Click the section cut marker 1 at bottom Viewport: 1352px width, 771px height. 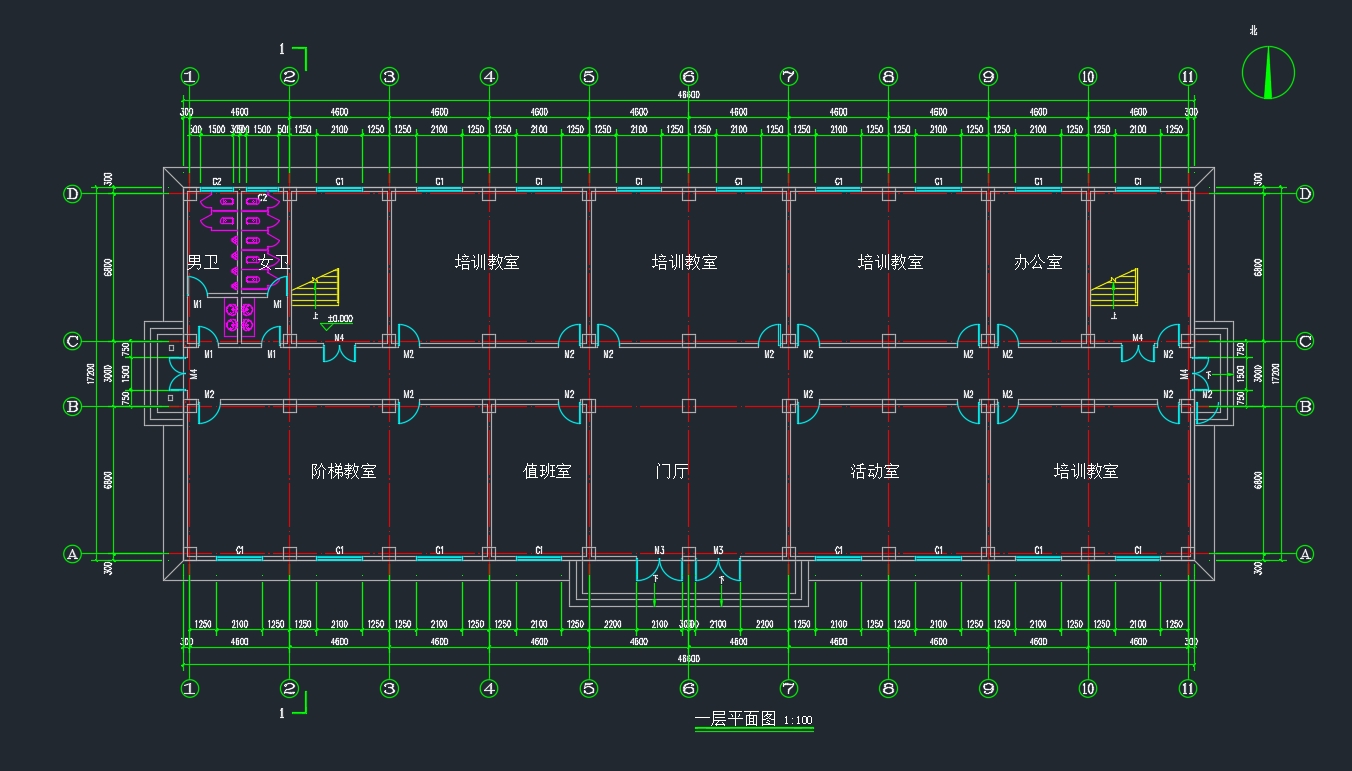(x=292, y=705)
